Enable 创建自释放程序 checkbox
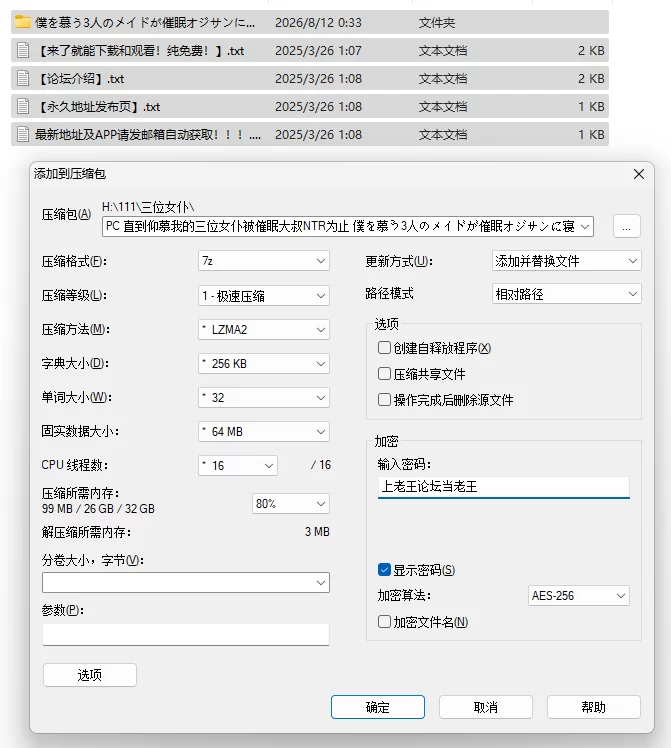Image resolution: width=671 pixels, height=748 pixels. coord(384,348)
